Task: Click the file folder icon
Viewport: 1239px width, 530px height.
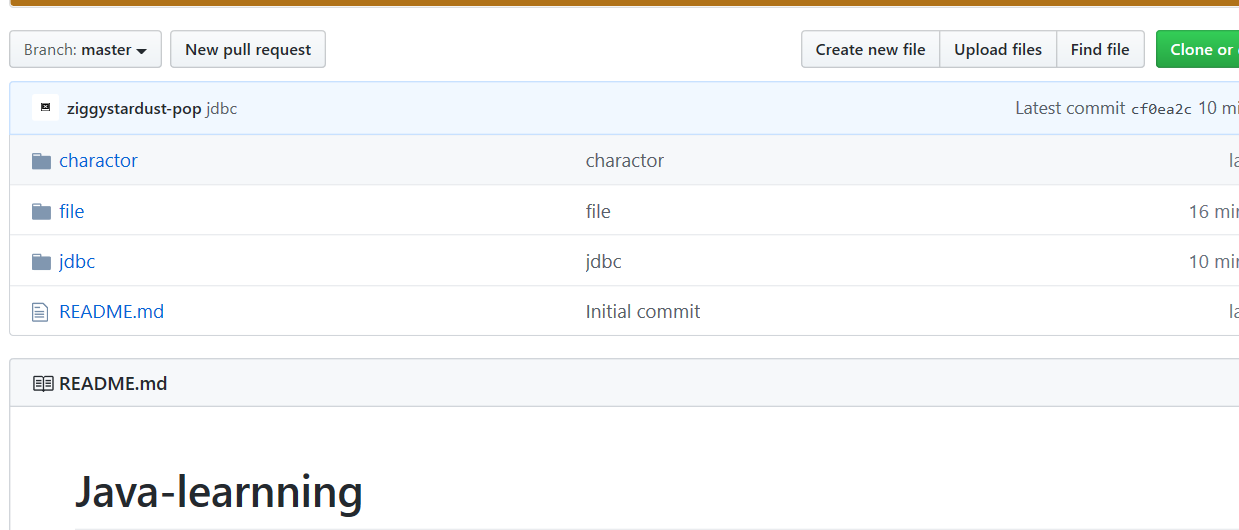Action: (41, 211)
